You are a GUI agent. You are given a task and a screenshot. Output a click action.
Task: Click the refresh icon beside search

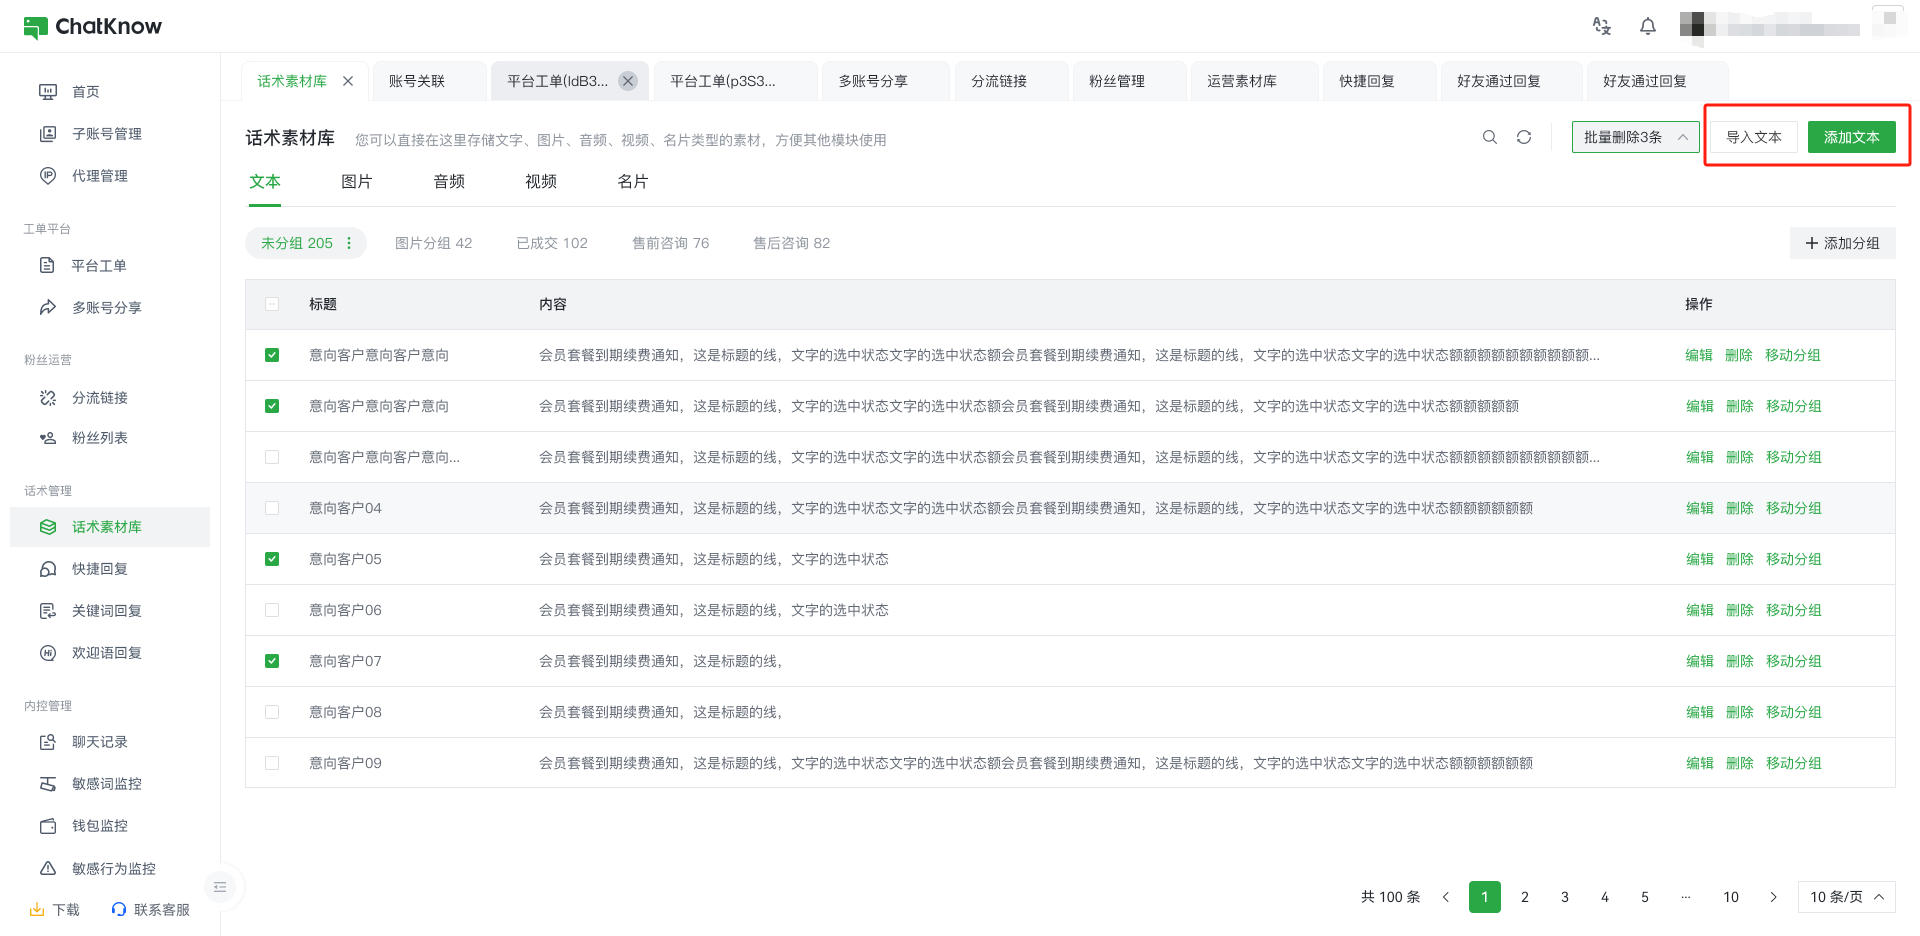click(1523, 137)
